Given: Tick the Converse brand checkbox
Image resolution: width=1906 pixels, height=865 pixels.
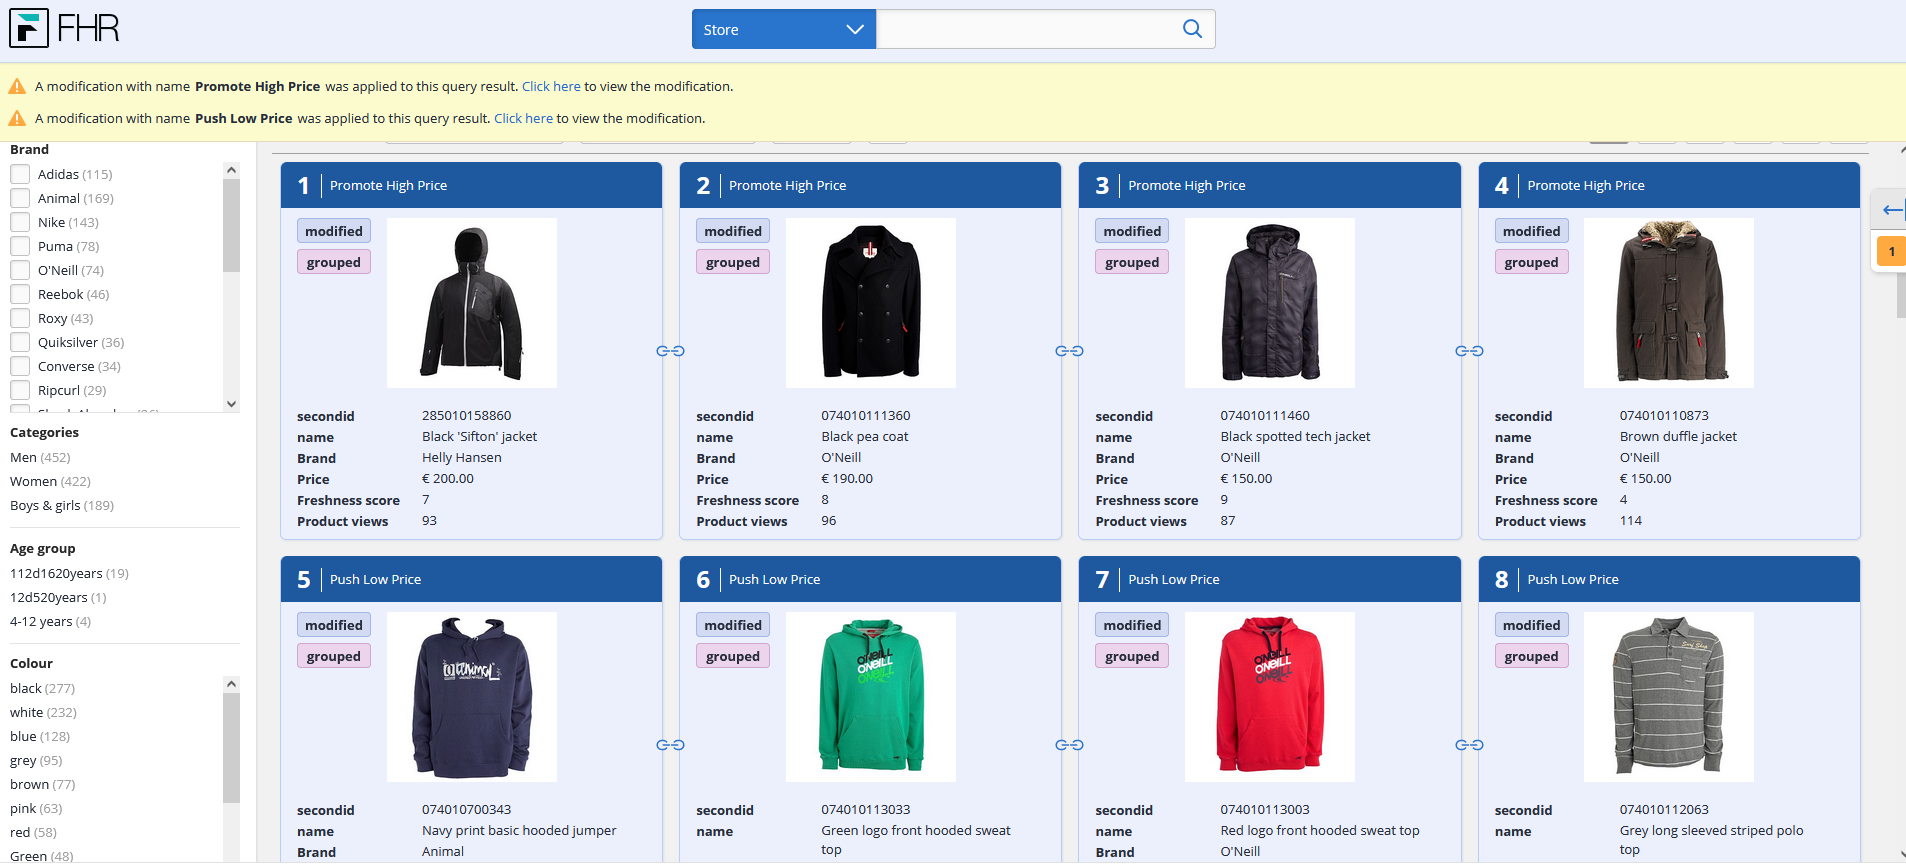Looking at the screenshot, I should pos(20,366).
